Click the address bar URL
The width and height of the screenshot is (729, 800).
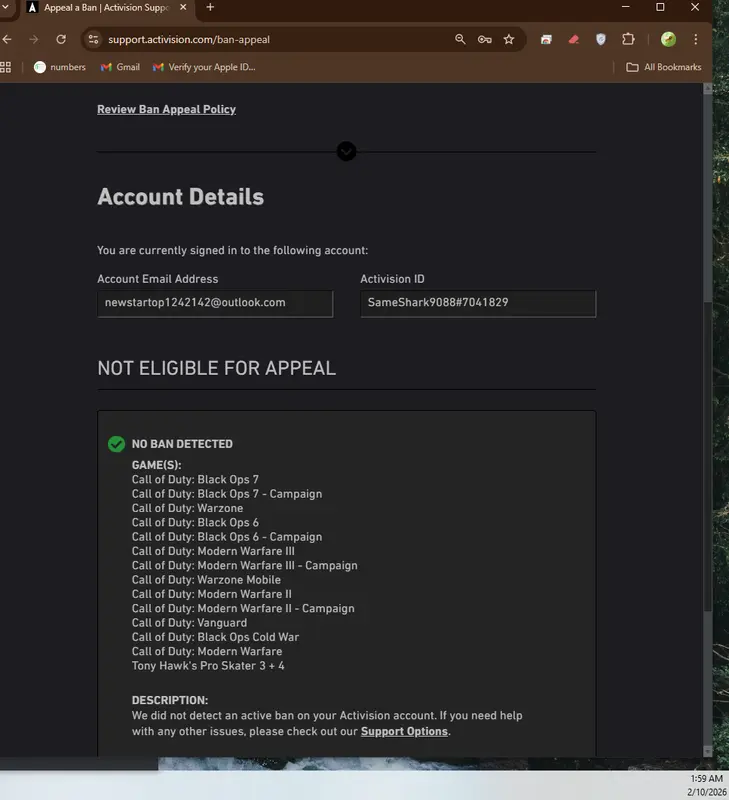pyautogui.click(x=189, y=39)
